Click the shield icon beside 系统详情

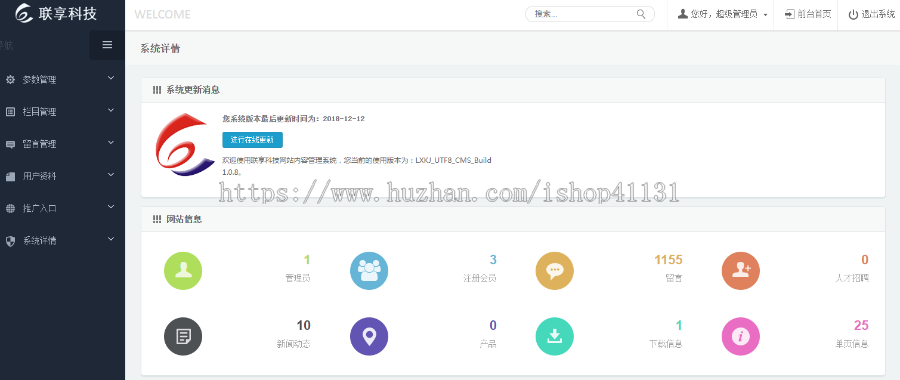[x=10, y=241]
